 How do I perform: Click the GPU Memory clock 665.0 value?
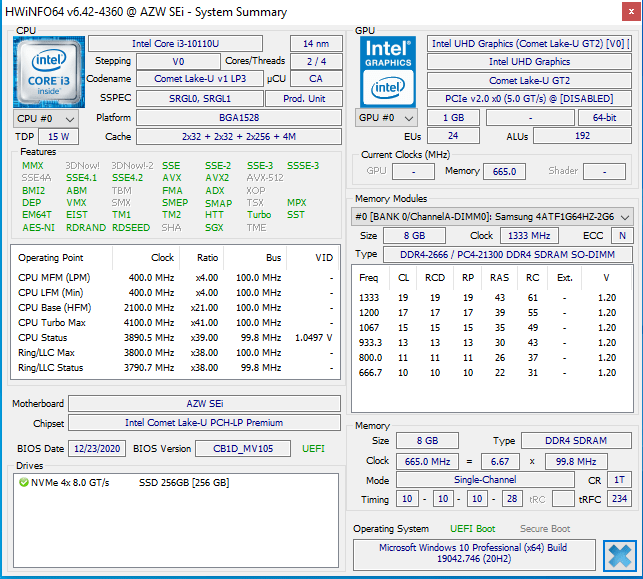(504, 171)
